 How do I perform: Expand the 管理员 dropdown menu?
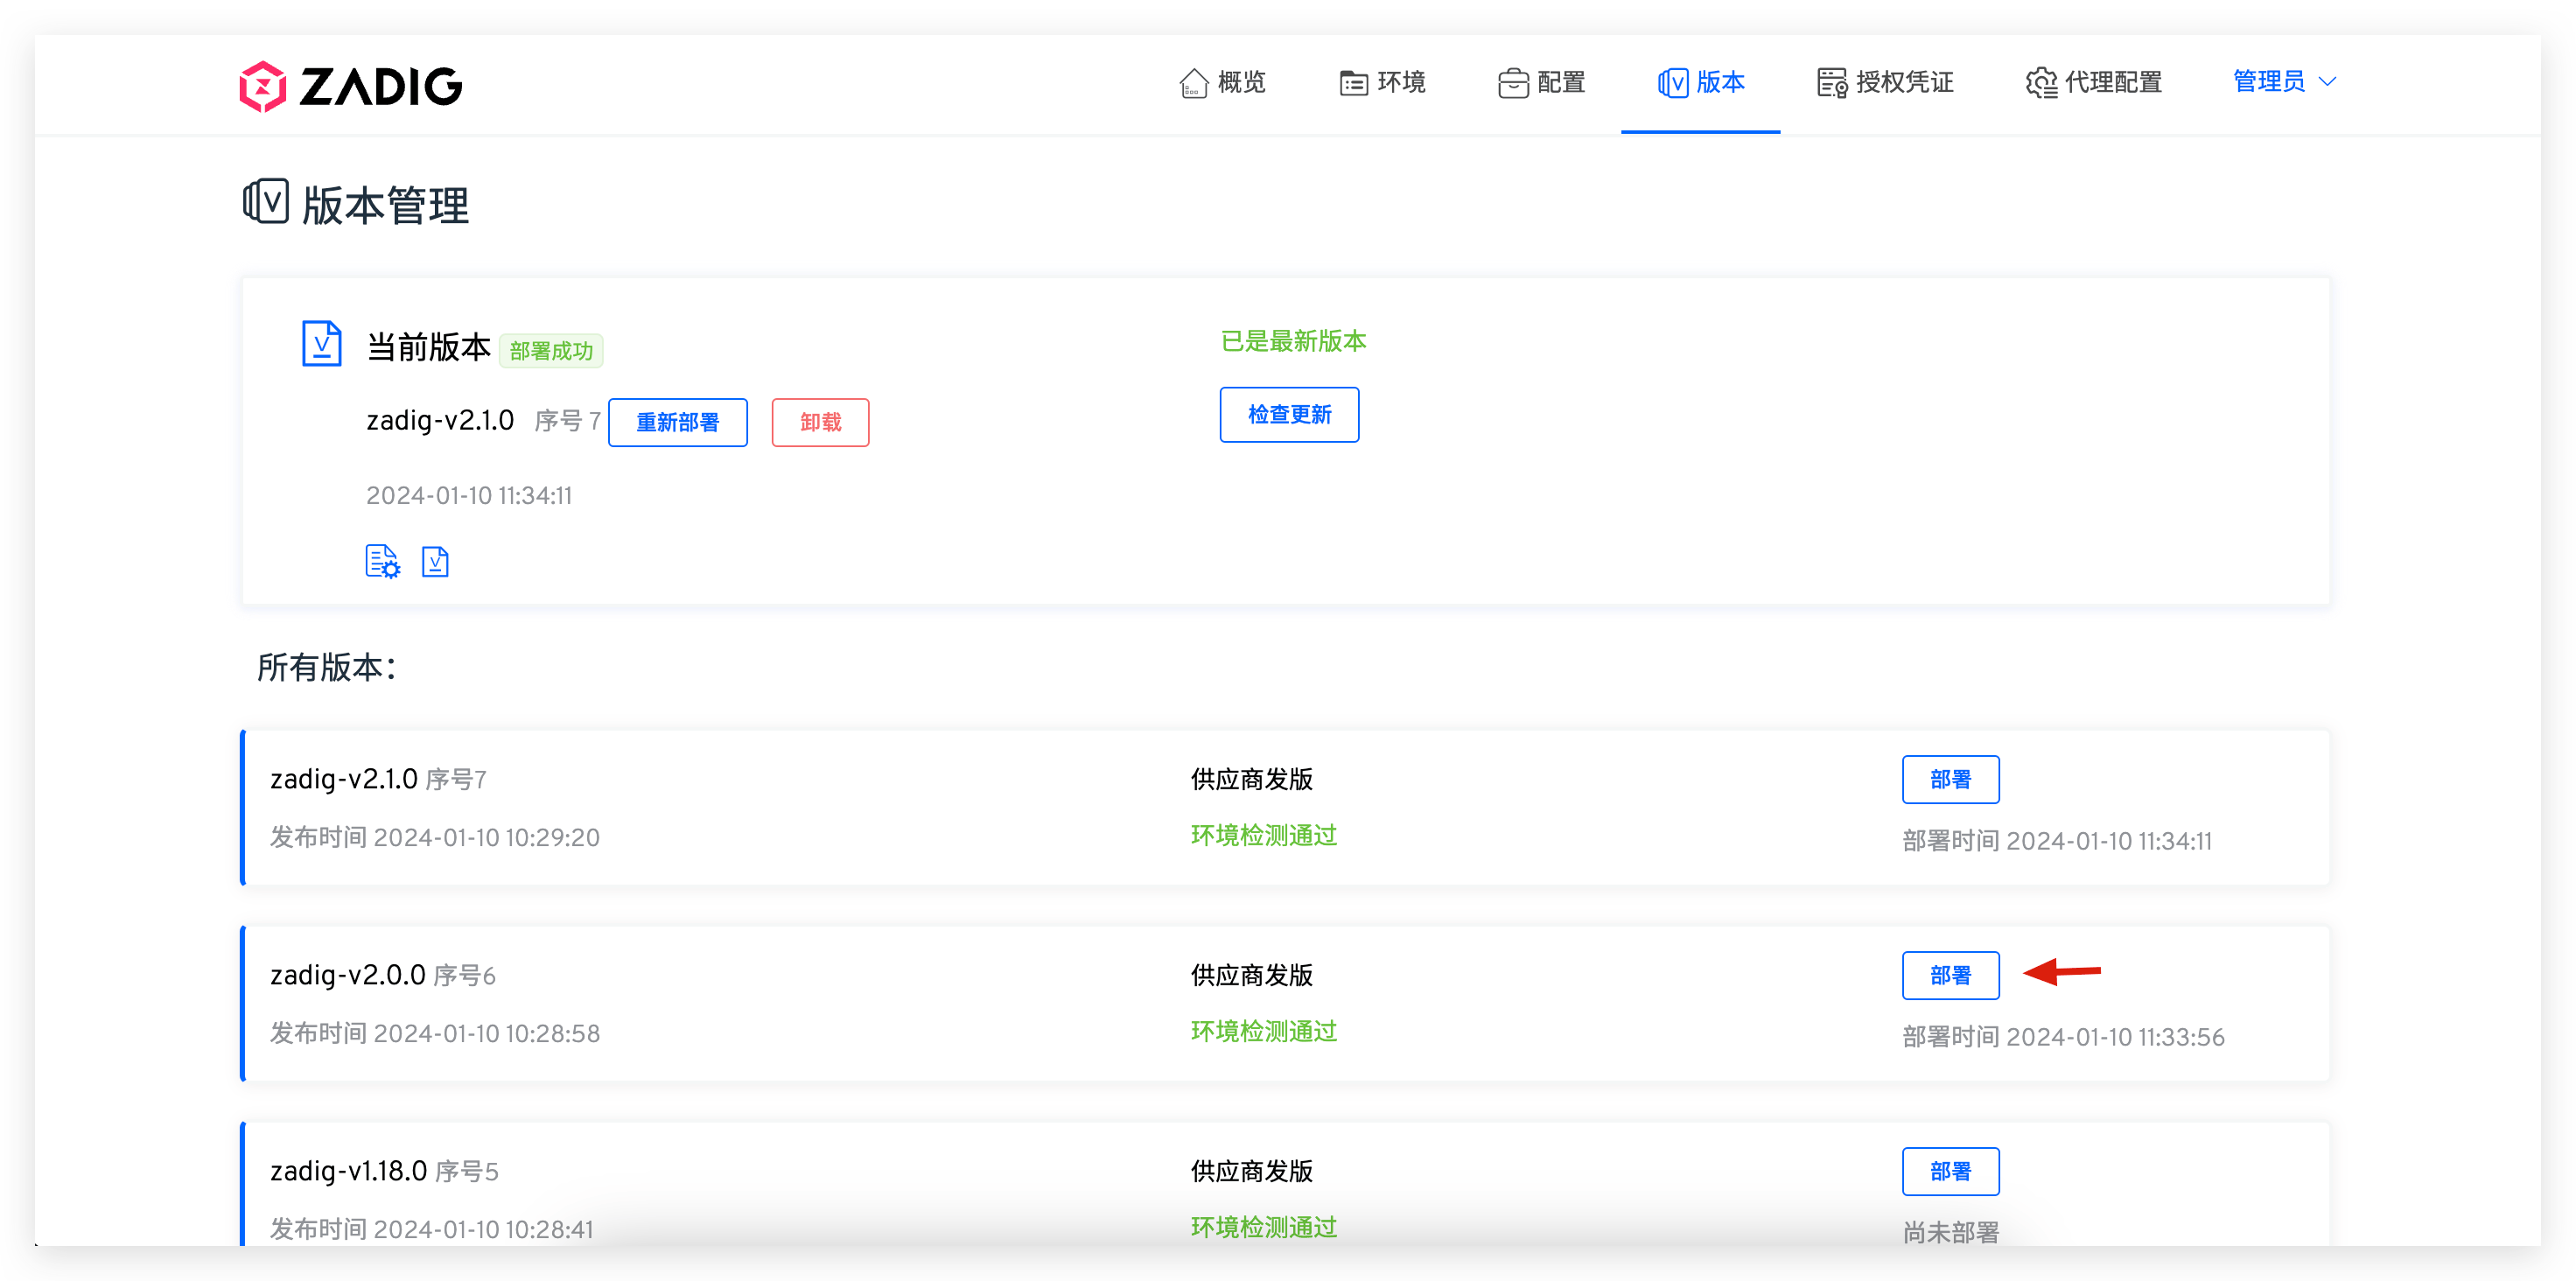pyautogui.click(x=2270, y=82)
